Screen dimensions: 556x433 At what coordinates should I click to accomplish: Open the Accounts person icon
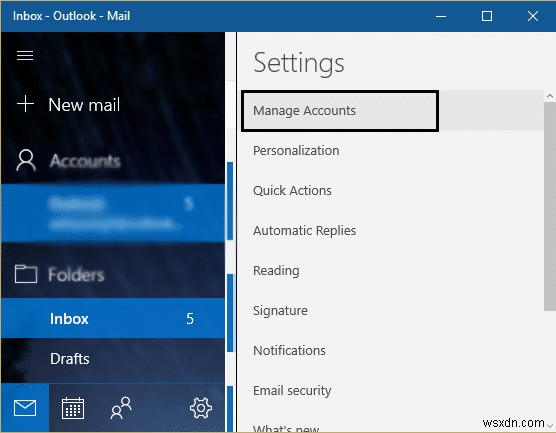pyautogui.click(x=26, y=160)
